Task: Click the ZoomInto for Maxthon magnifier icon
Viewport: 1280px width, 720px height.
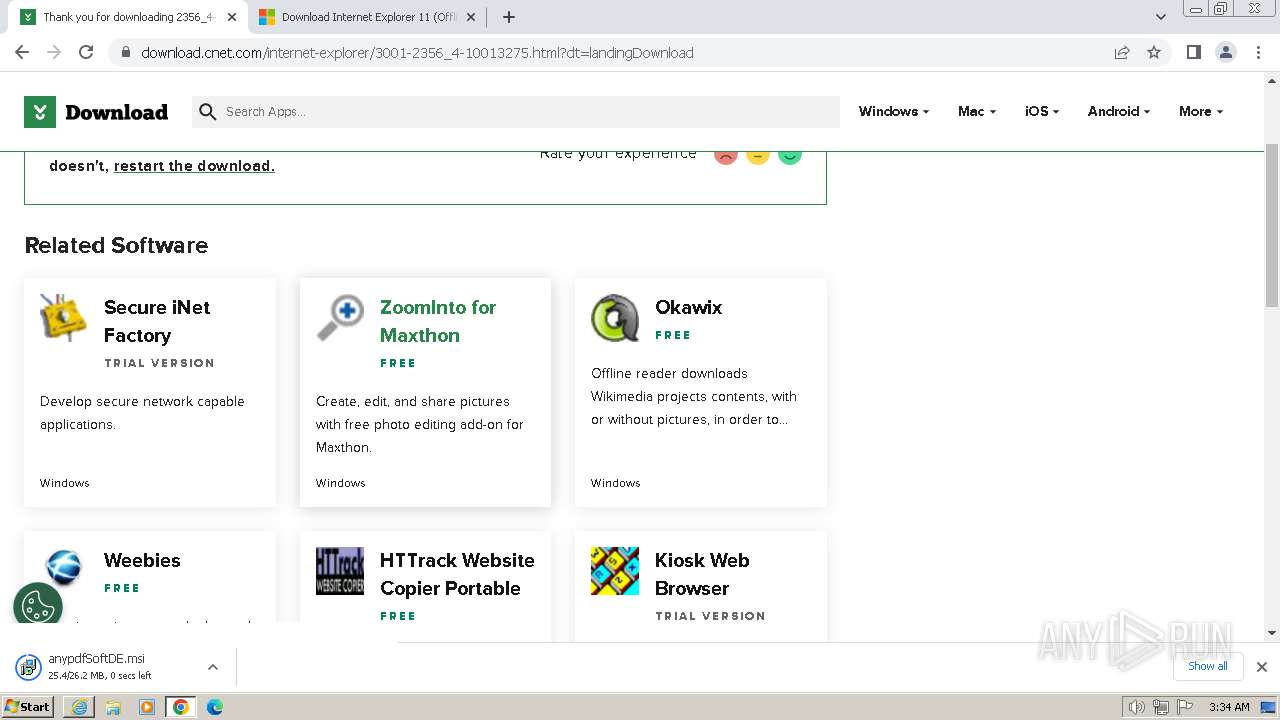Action: 340,318
